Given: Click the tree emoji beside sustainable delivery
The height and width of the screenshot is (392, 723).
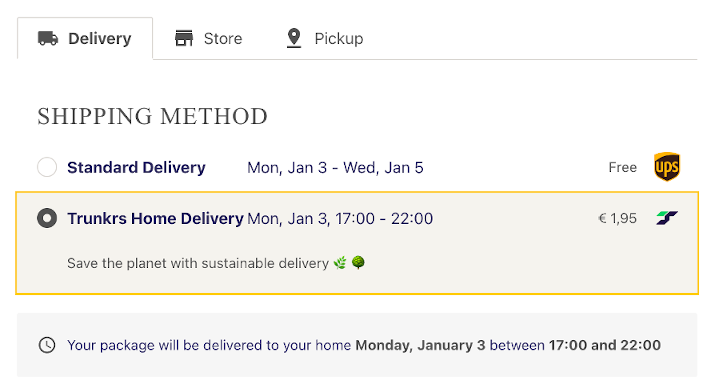Looking at the screenshot, I should pyautogui.click(x=358, y=262).
